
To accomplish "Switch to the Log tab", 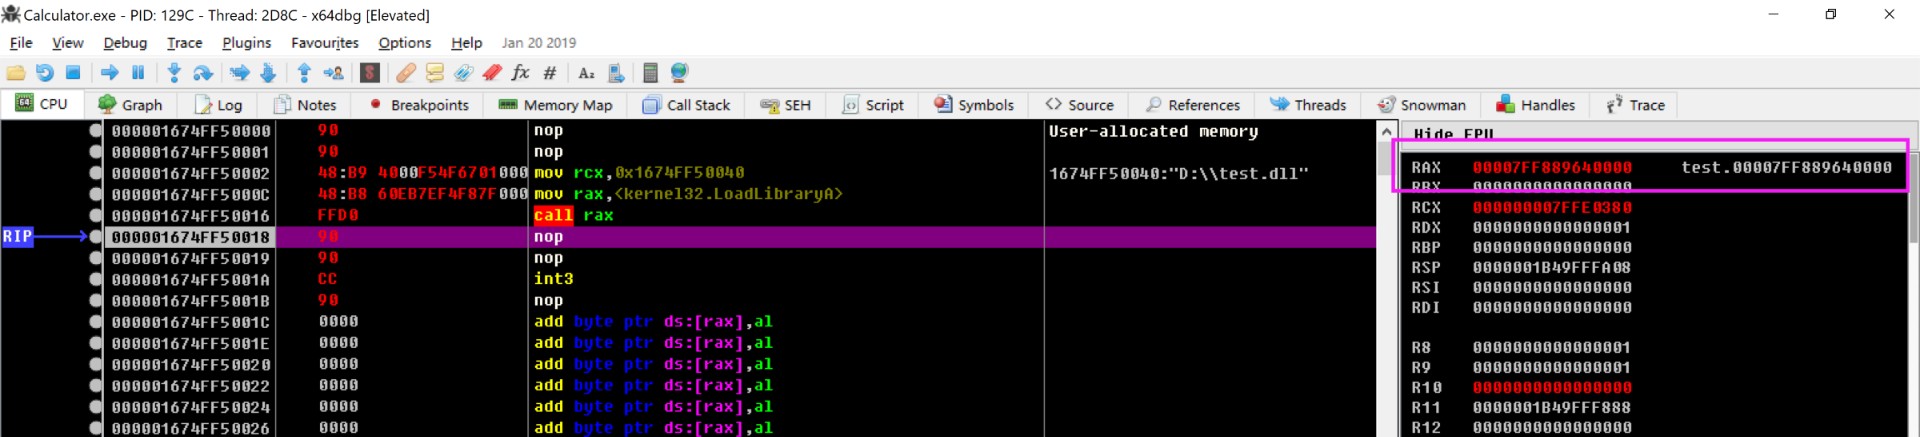I will click(219, 105).
